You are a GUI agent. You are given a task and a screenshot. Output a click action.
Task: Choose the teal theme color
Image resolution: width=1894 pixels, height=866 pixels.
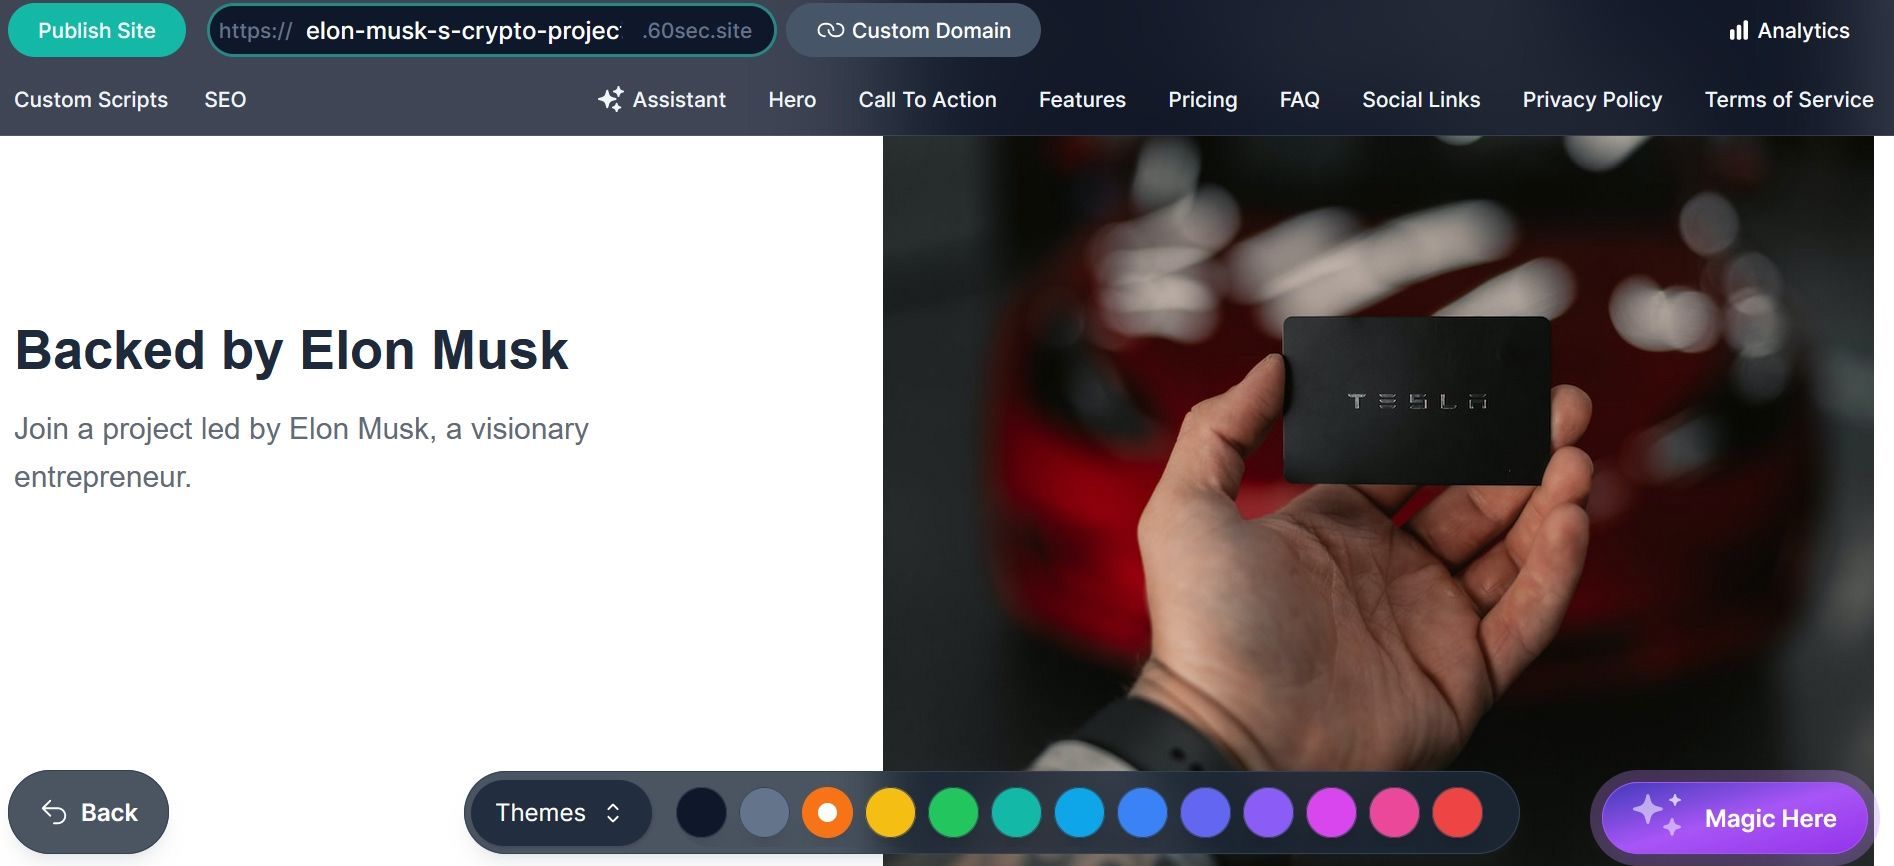[x=1016, y=812]
